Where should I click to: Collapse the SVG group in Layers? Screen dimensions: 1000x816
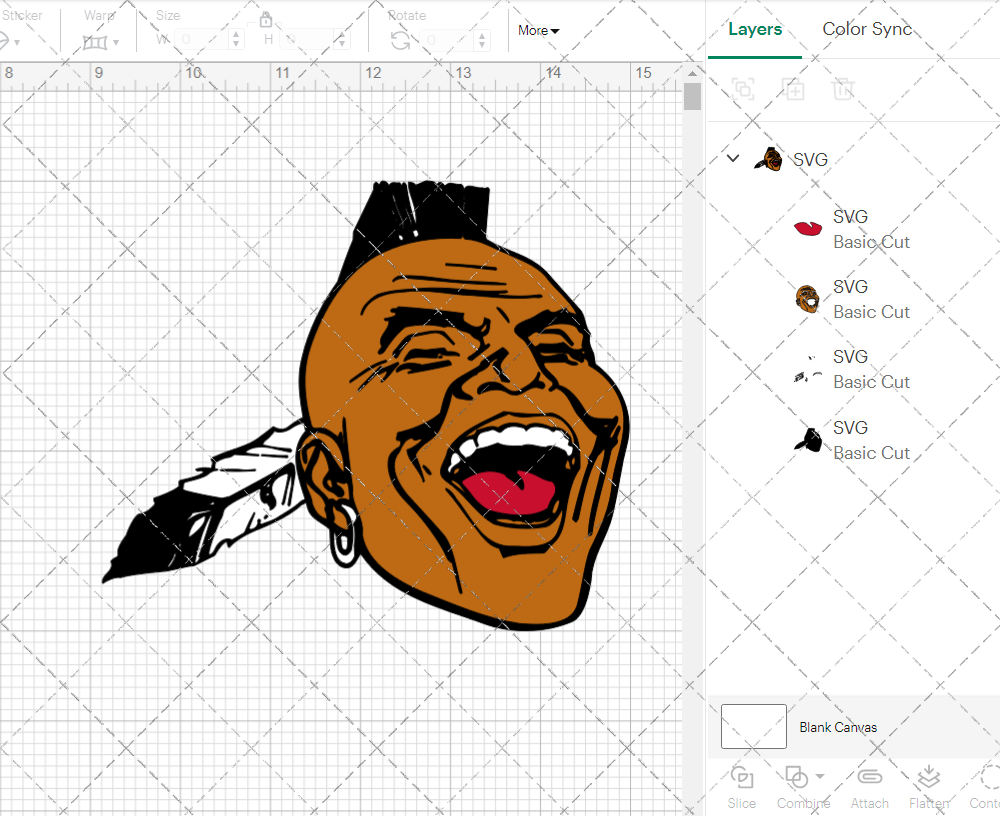click(733, 158)
